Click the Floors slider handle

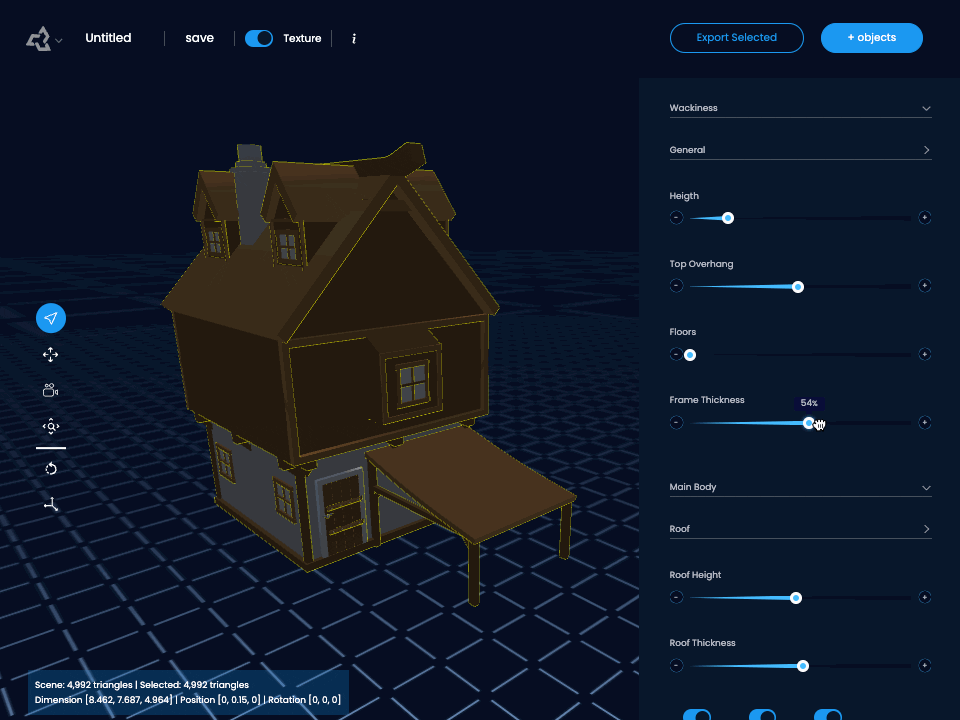click(690, 355)
